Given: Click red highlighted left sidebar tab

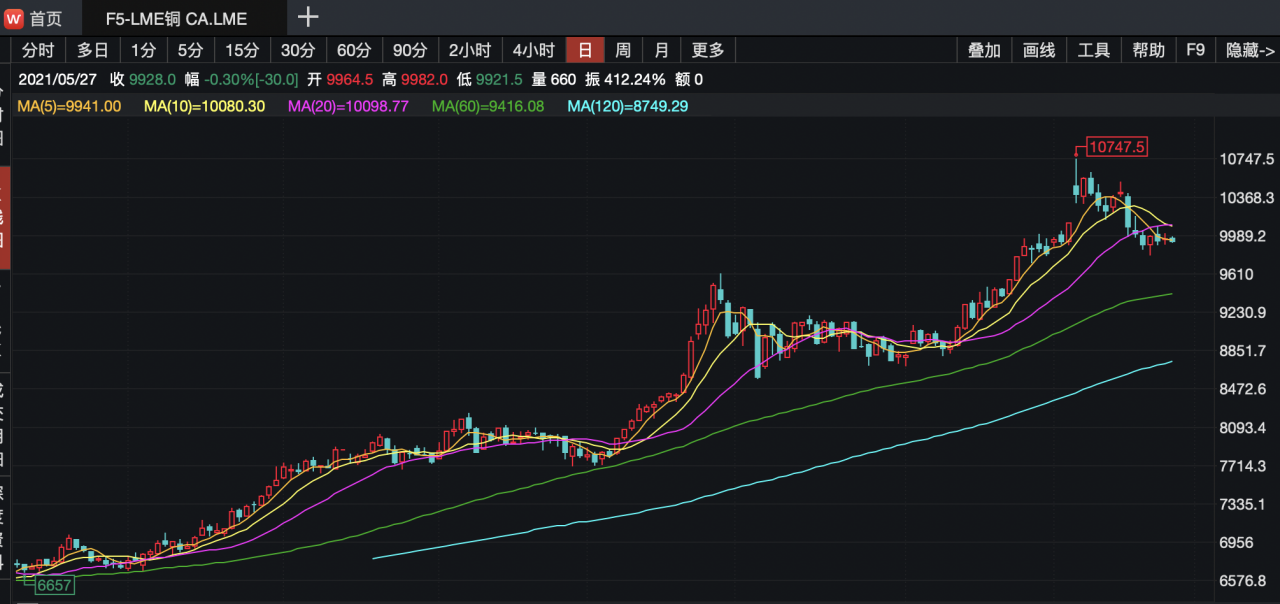Looking at the screenshot, I should pyautogui.click(x=4, y=218).
